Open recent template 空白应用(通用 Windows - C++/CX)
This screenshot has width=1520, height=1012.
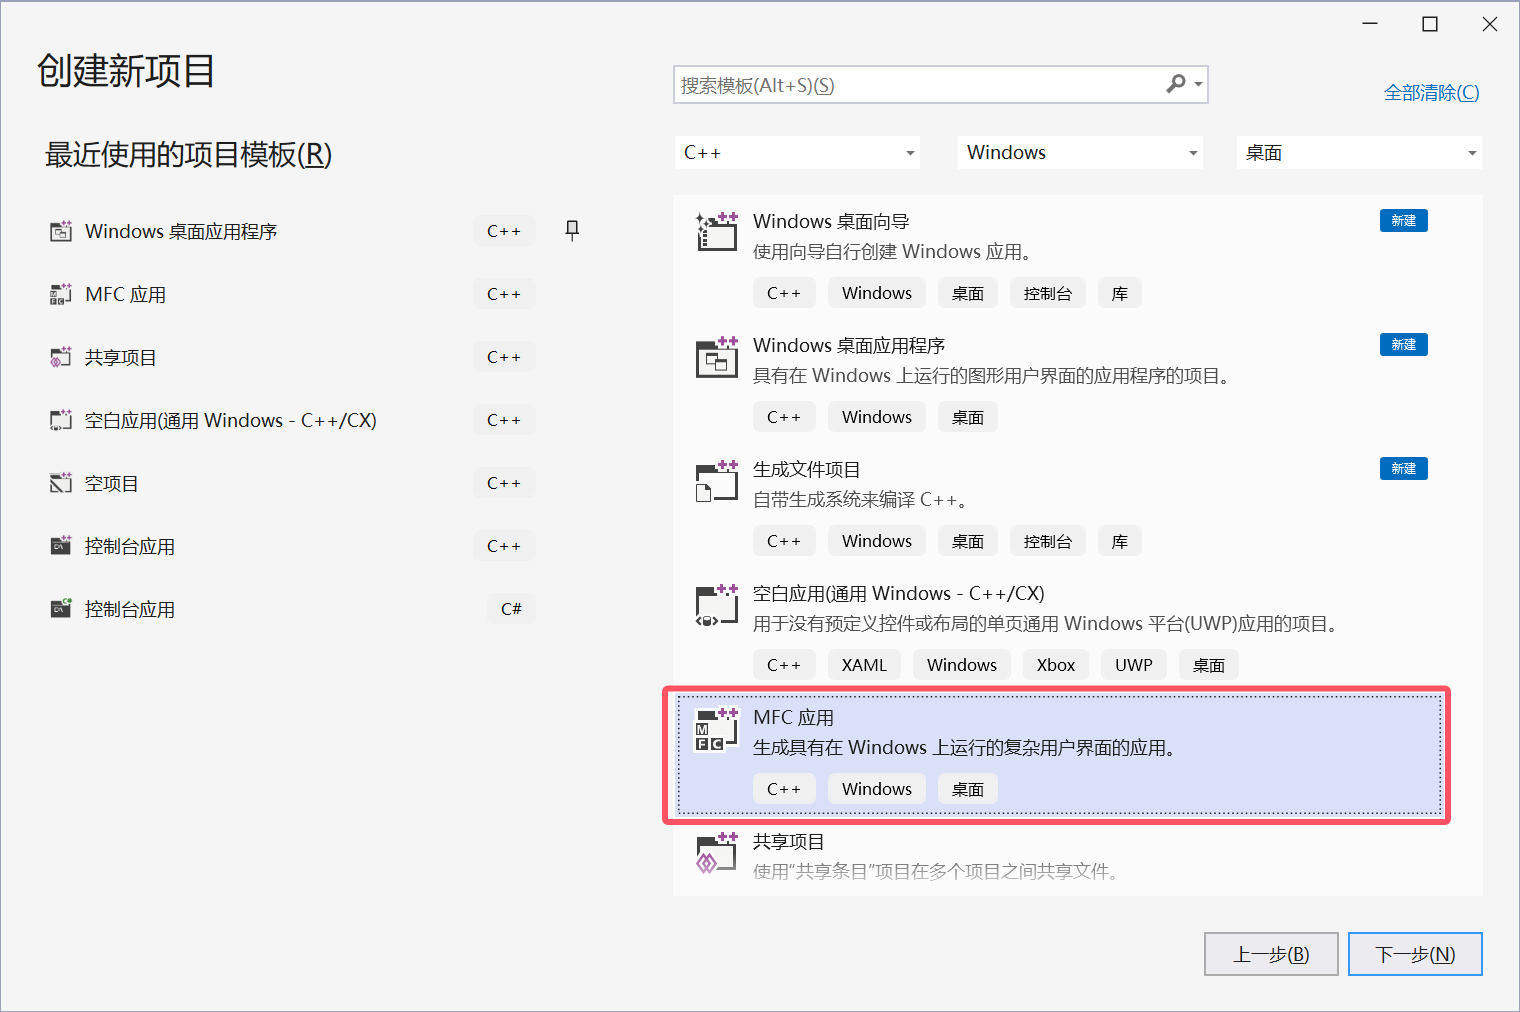(231, 420)
